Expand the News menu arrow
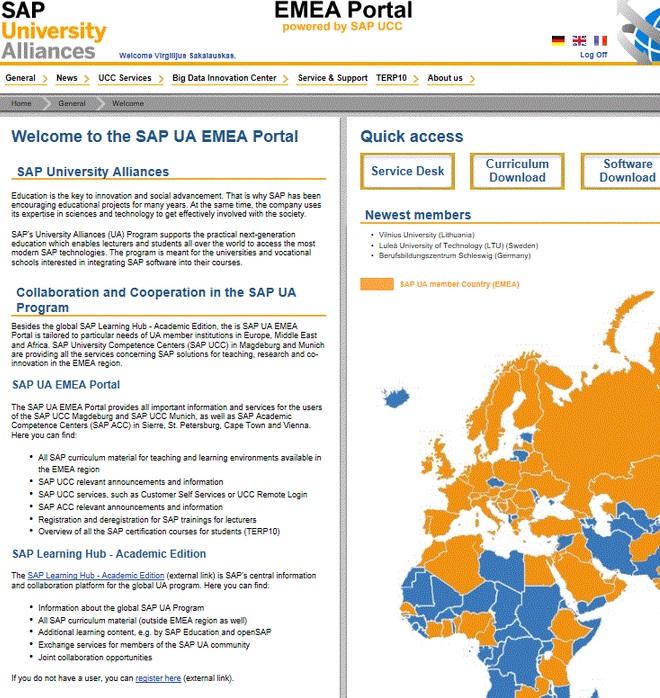The height and width of the screenshot is (698, 660). [x=86, y=79]
